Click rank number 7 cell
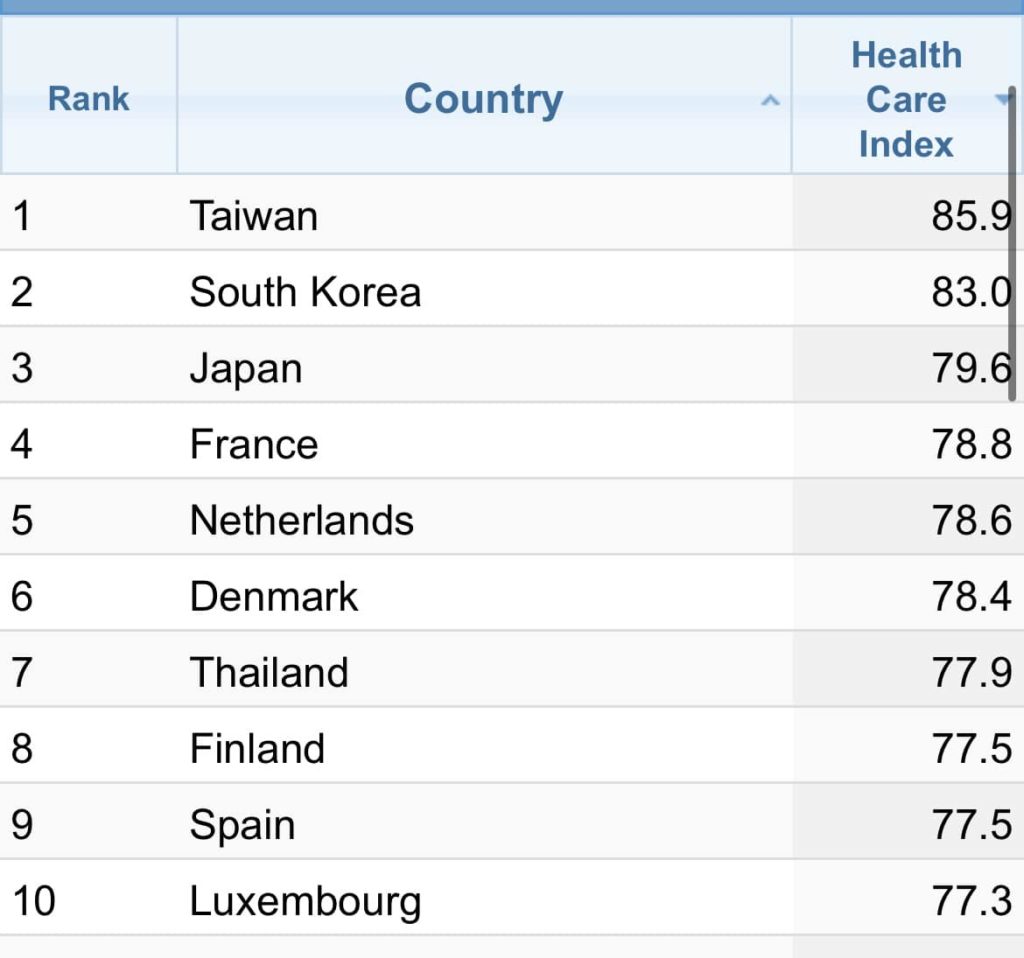The image size is (1024, 958). coord(22,672)
